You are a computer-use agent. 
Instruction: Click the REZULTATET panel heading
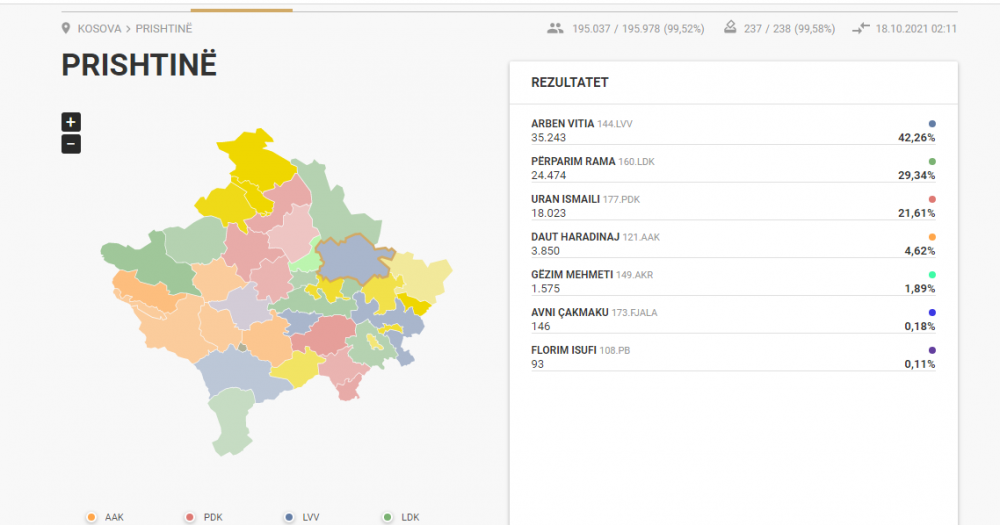[570, 83]
